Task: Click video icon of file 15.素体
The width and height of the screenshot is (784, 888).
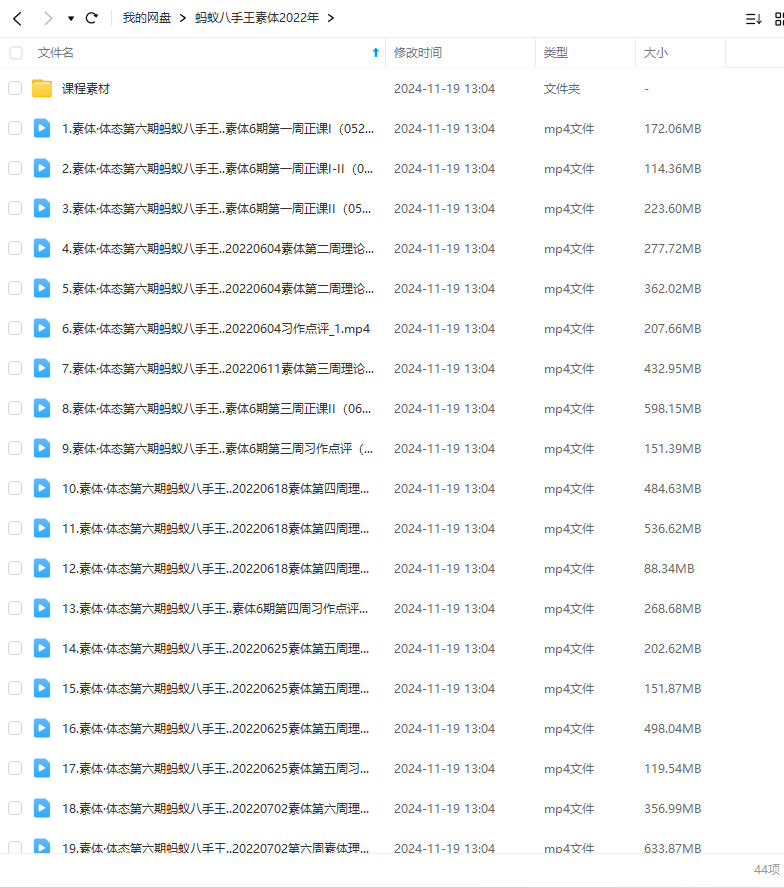Action: click(42, 688)
